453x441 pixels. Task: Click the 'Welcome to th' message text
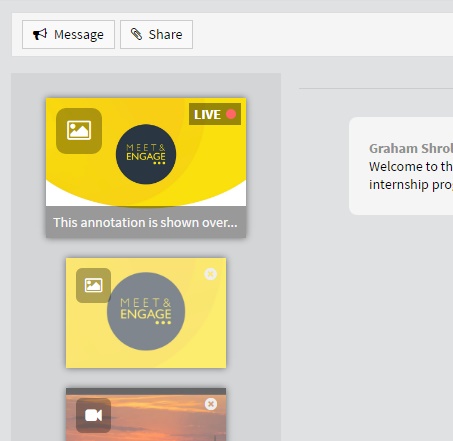click(411, 166)
